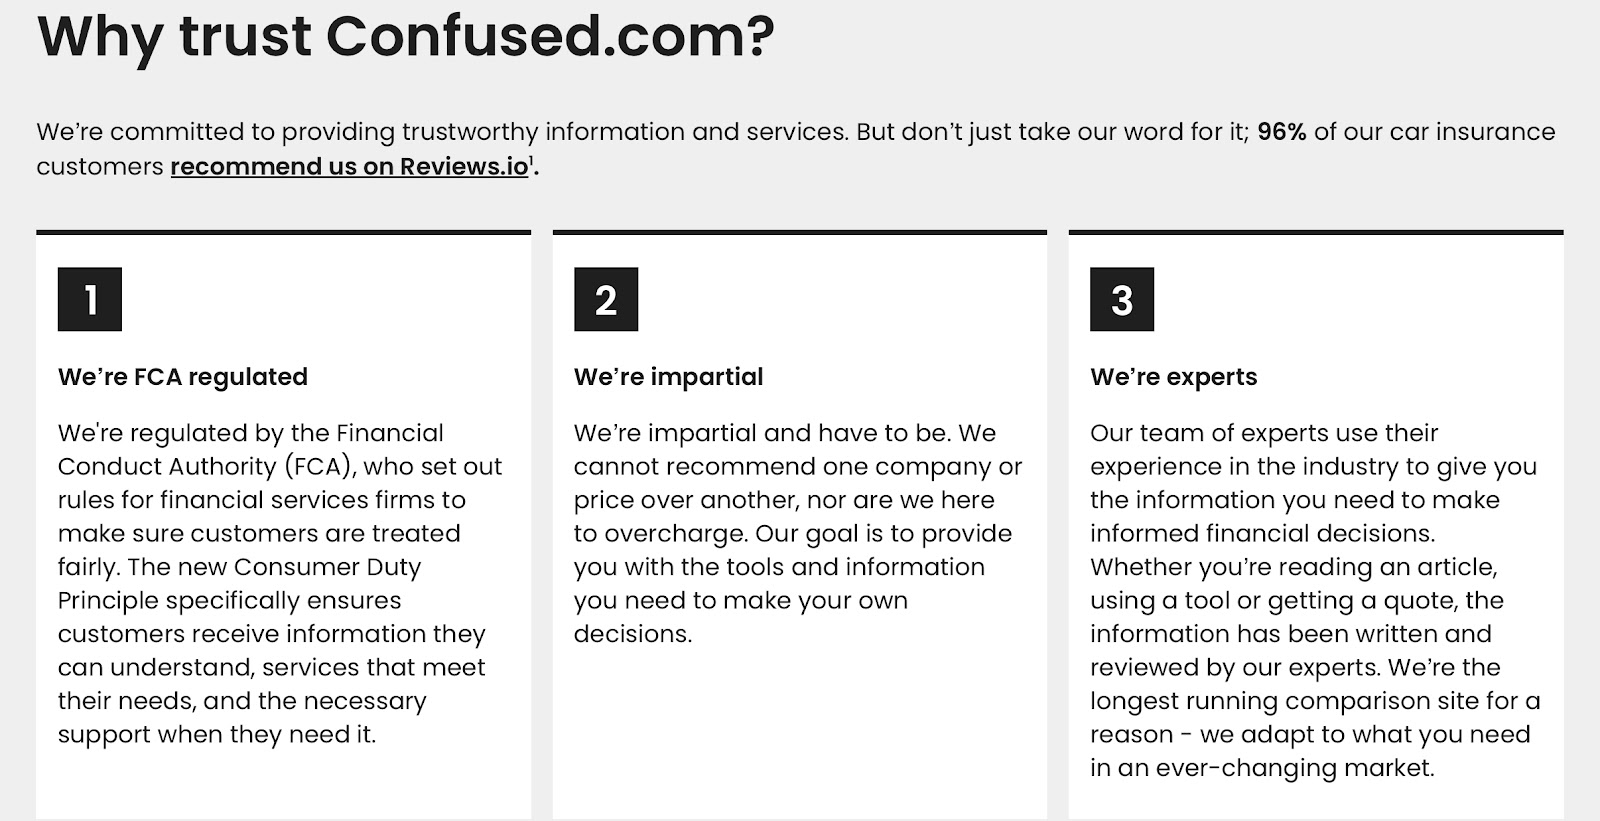Screen dimensions: 1600x821
Task: Select the 'We're FCA regulated' heading
Action: click(x=183, y=377)
